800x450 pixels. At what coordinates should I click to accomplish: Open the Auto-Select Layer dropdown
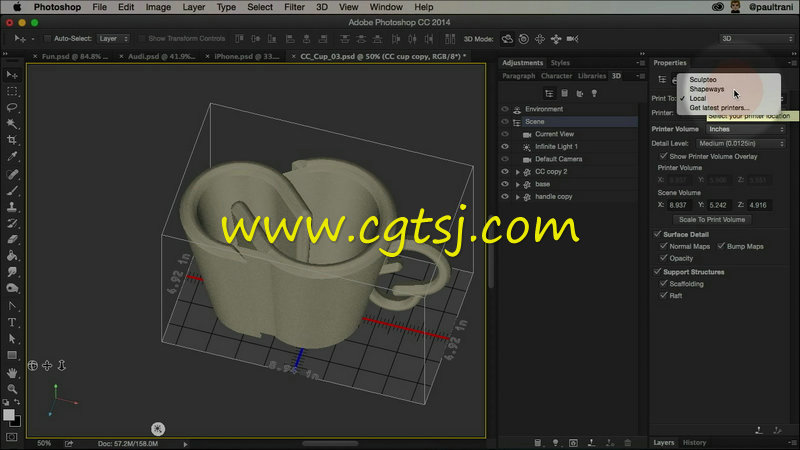(x=113, y=39)
